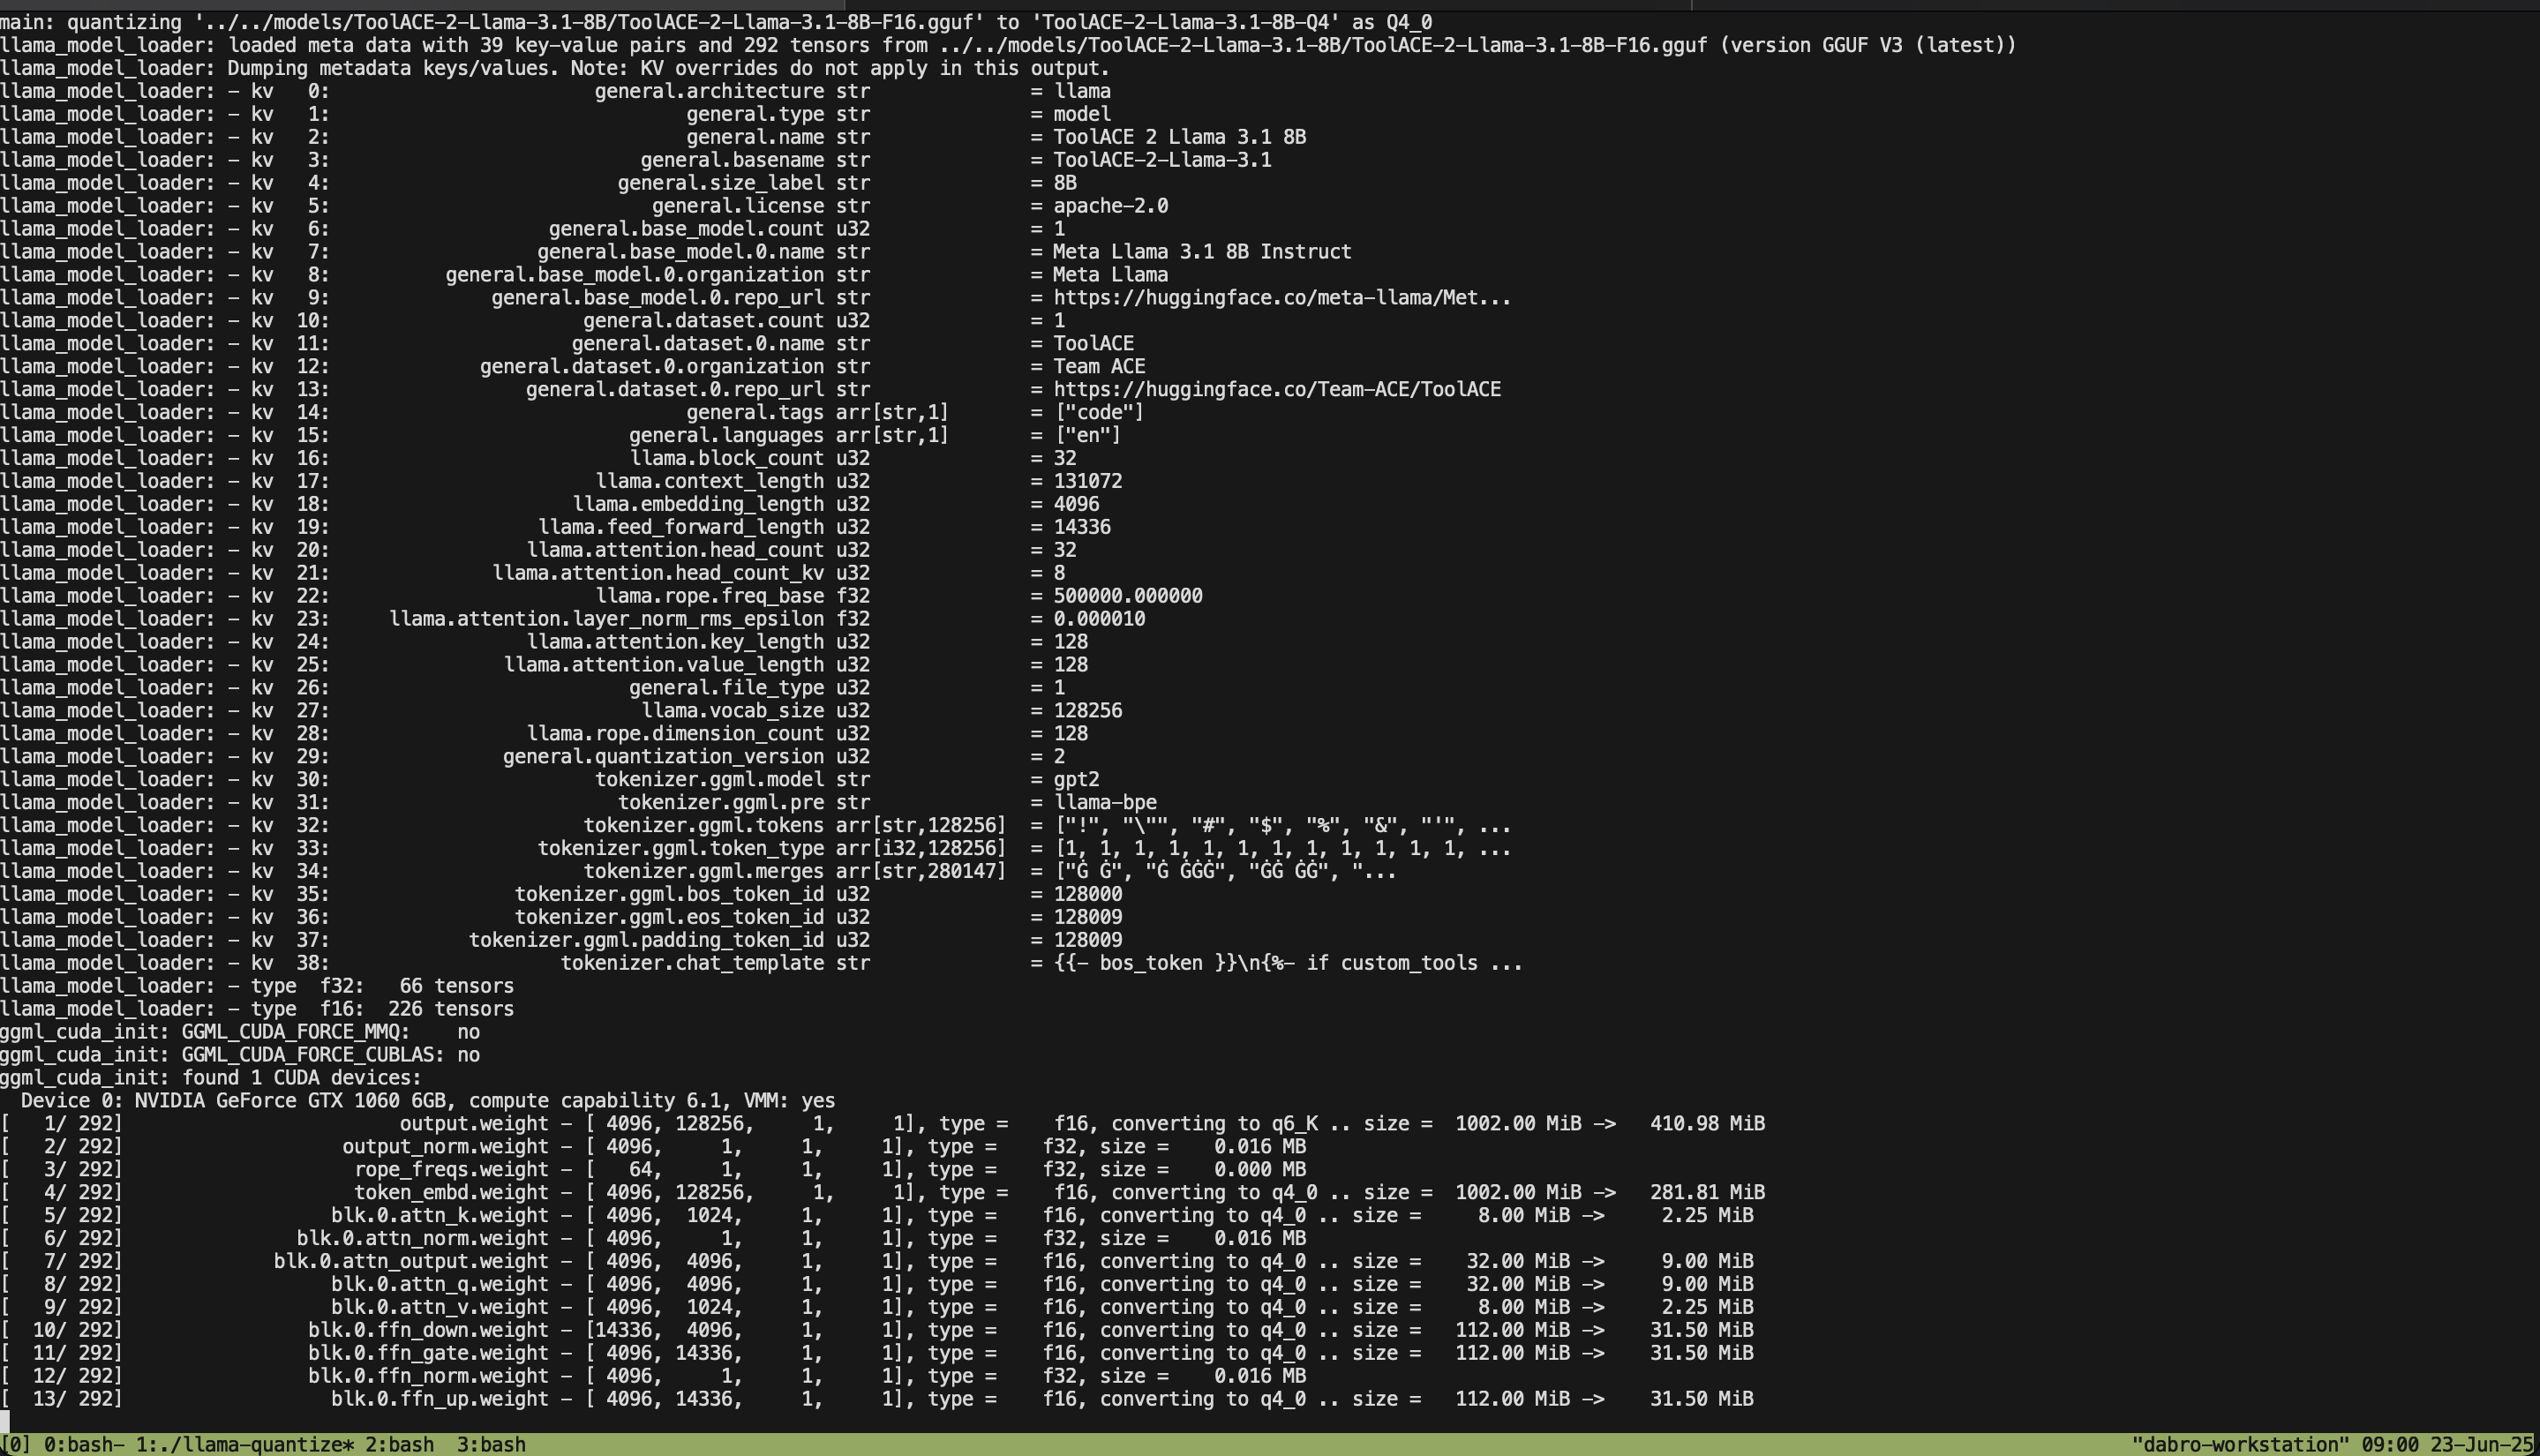2540x1456 pixels.
Task: Click the terminal cursor block at the bottom
Action: pyautogui.click(x=5, y=1421)
